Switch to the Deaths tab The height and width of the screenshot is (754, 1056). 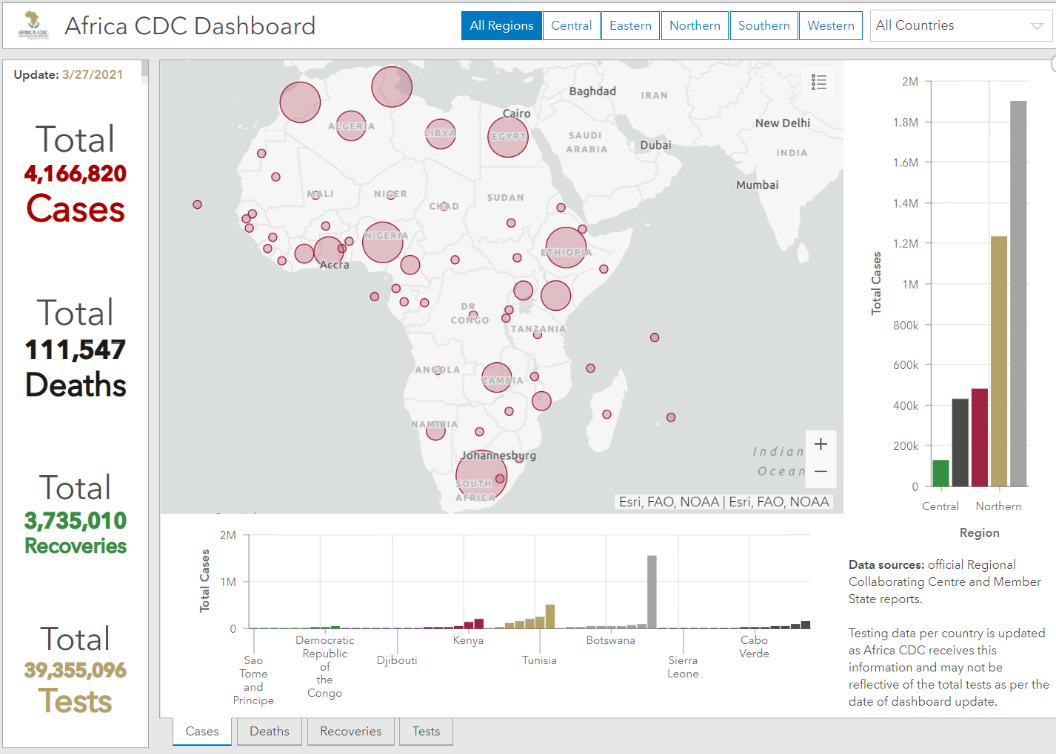click(269, 731)
